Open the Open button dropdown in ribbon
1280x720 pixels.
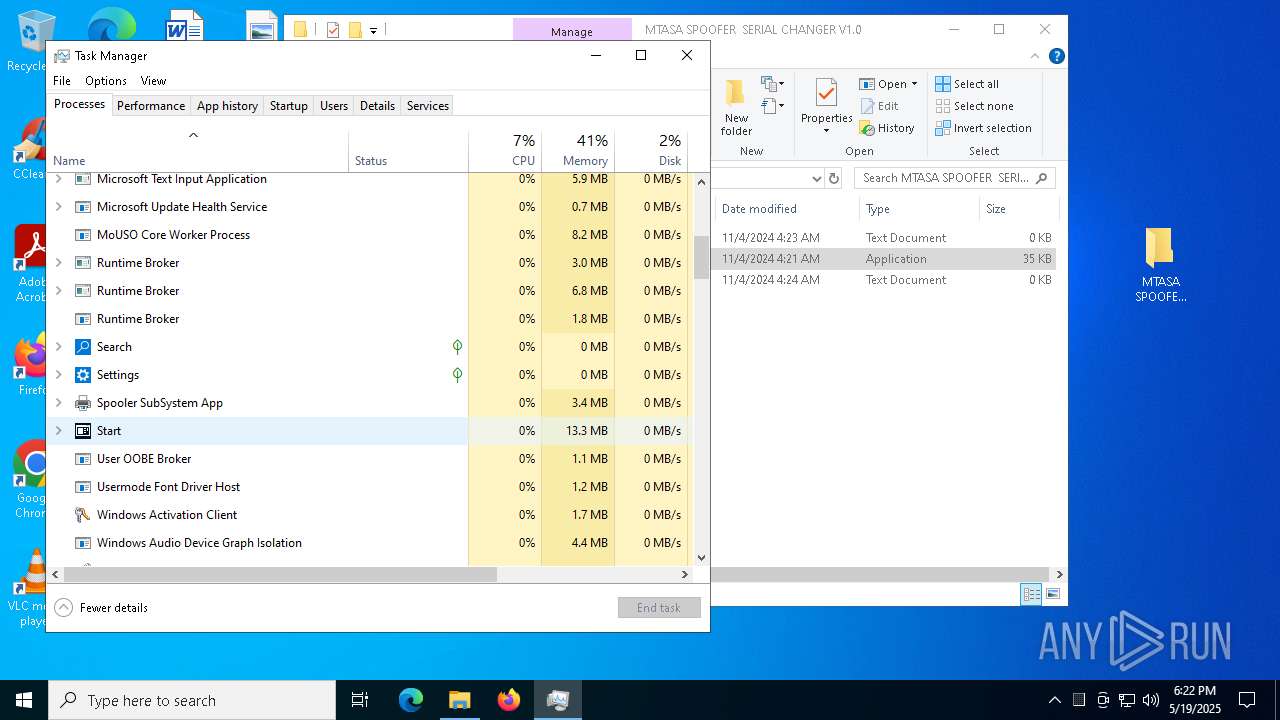click(914, 84)
